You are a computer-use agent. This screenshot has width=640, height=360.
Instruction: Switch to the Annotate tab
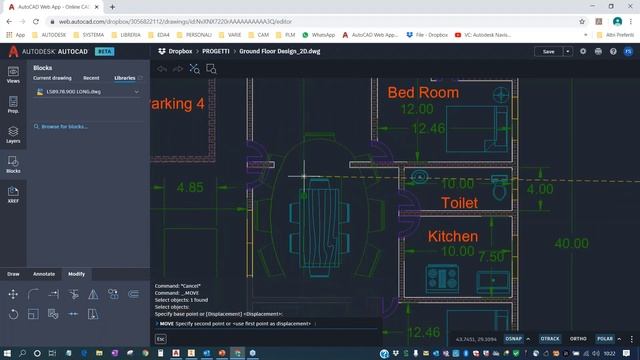click(44, 274)
